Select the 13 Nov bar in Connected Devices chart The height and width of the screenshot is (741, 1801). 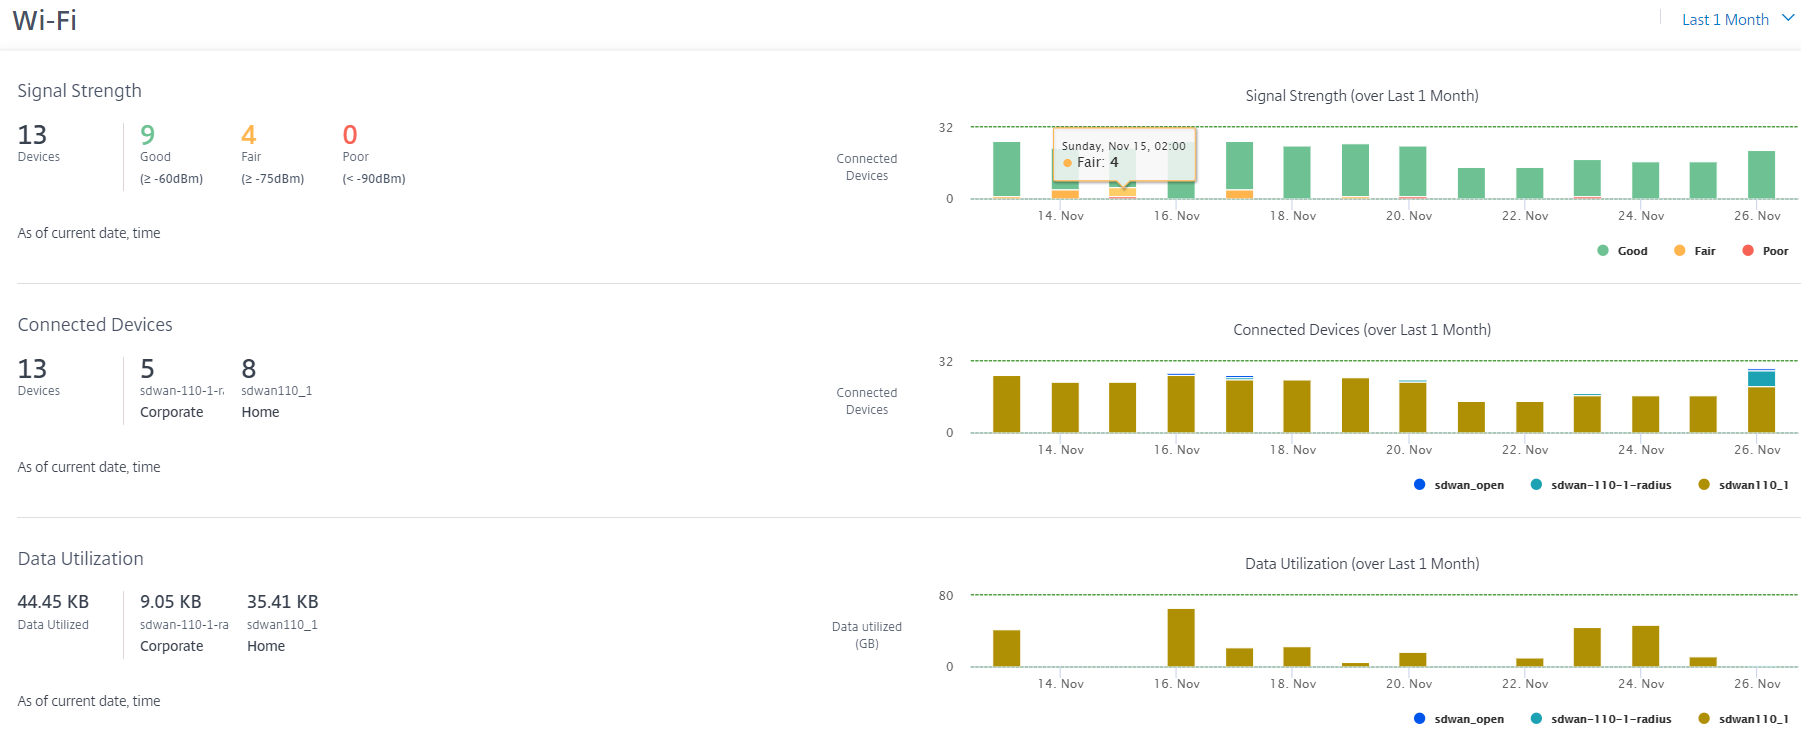[1006, 404]
